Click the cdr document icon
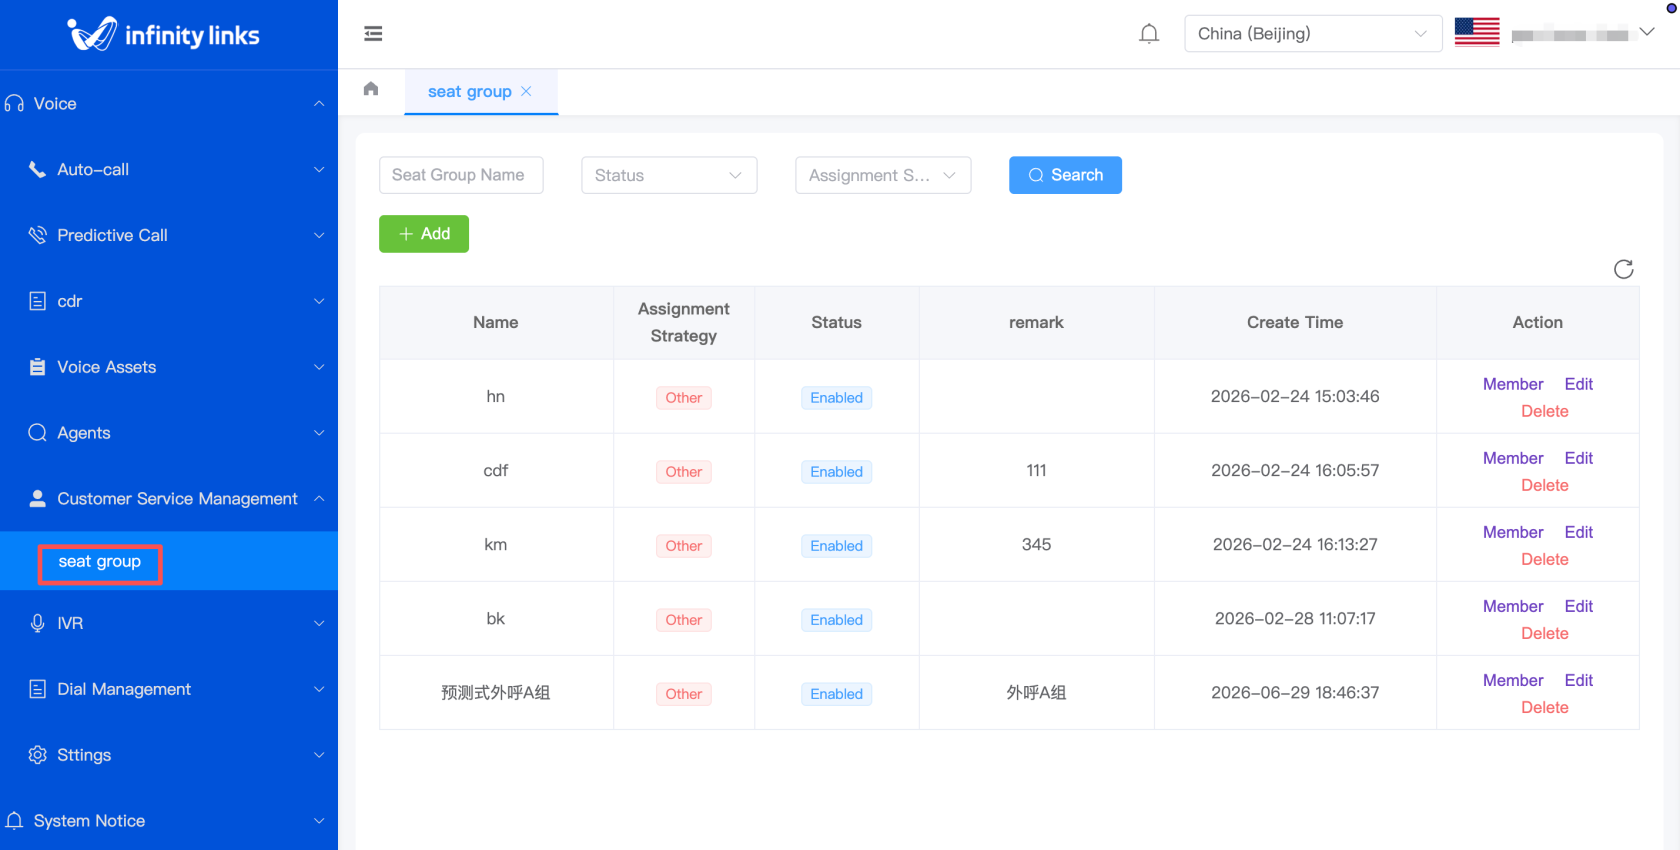This screenshot has height=850, width=1680. point(37,301)
